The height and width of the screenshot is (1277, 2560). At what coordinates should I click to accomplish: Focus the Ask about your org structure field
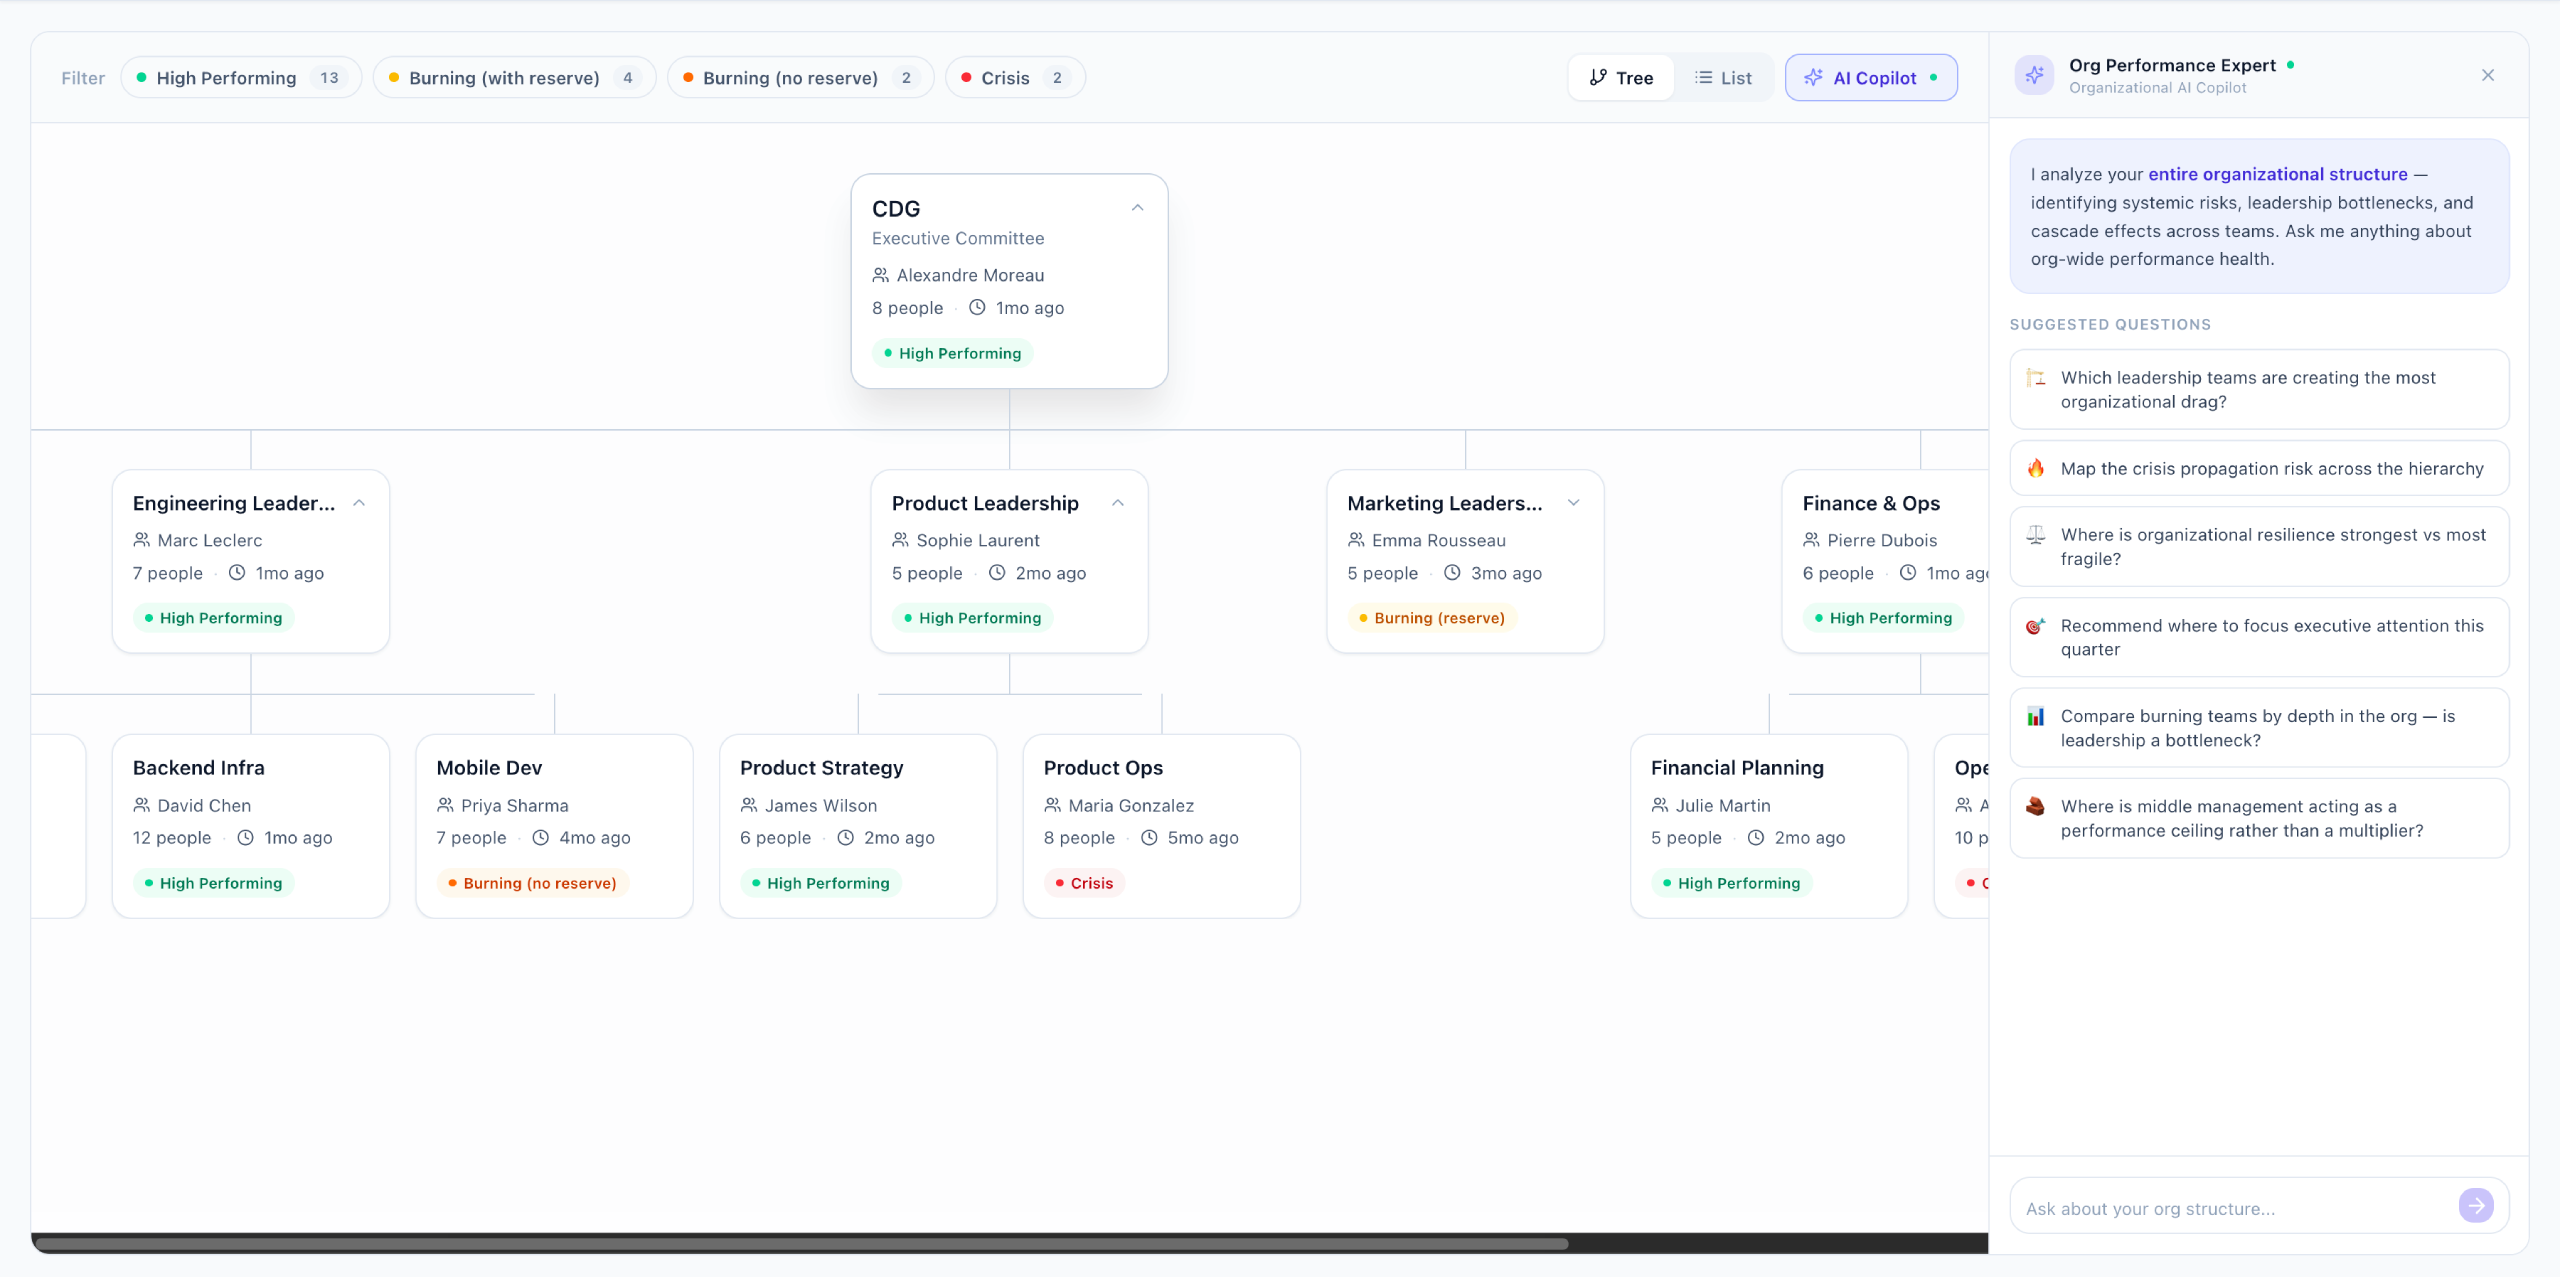tap(2236, 1208)
